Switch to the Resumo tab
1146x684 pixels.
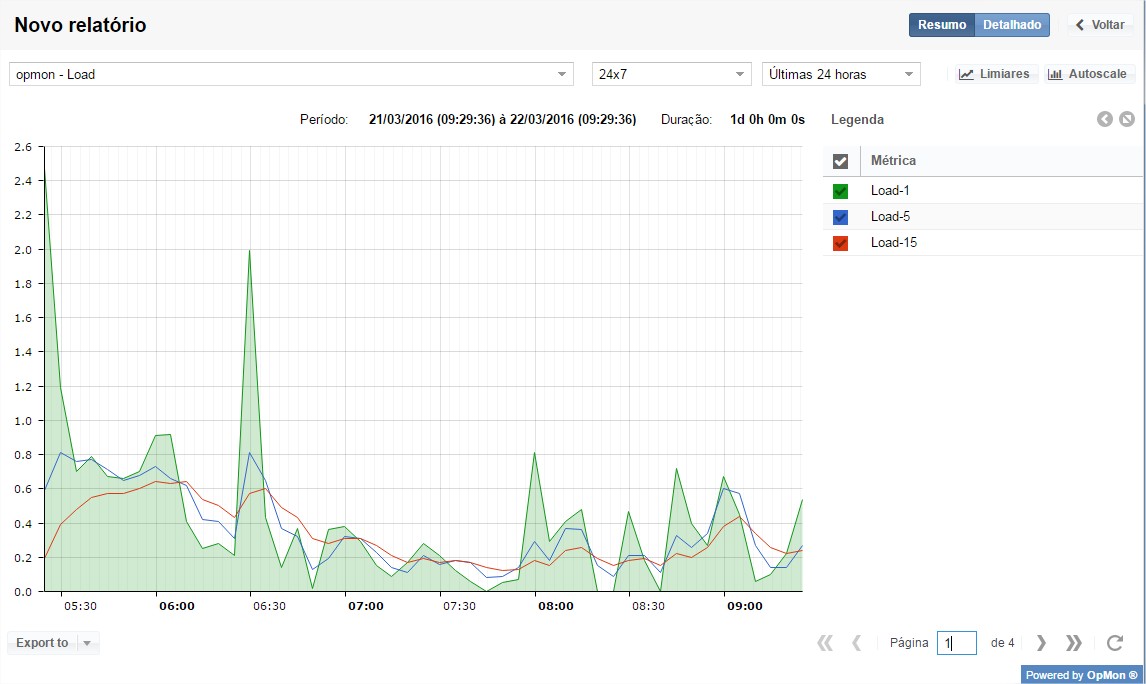(942, 25)
